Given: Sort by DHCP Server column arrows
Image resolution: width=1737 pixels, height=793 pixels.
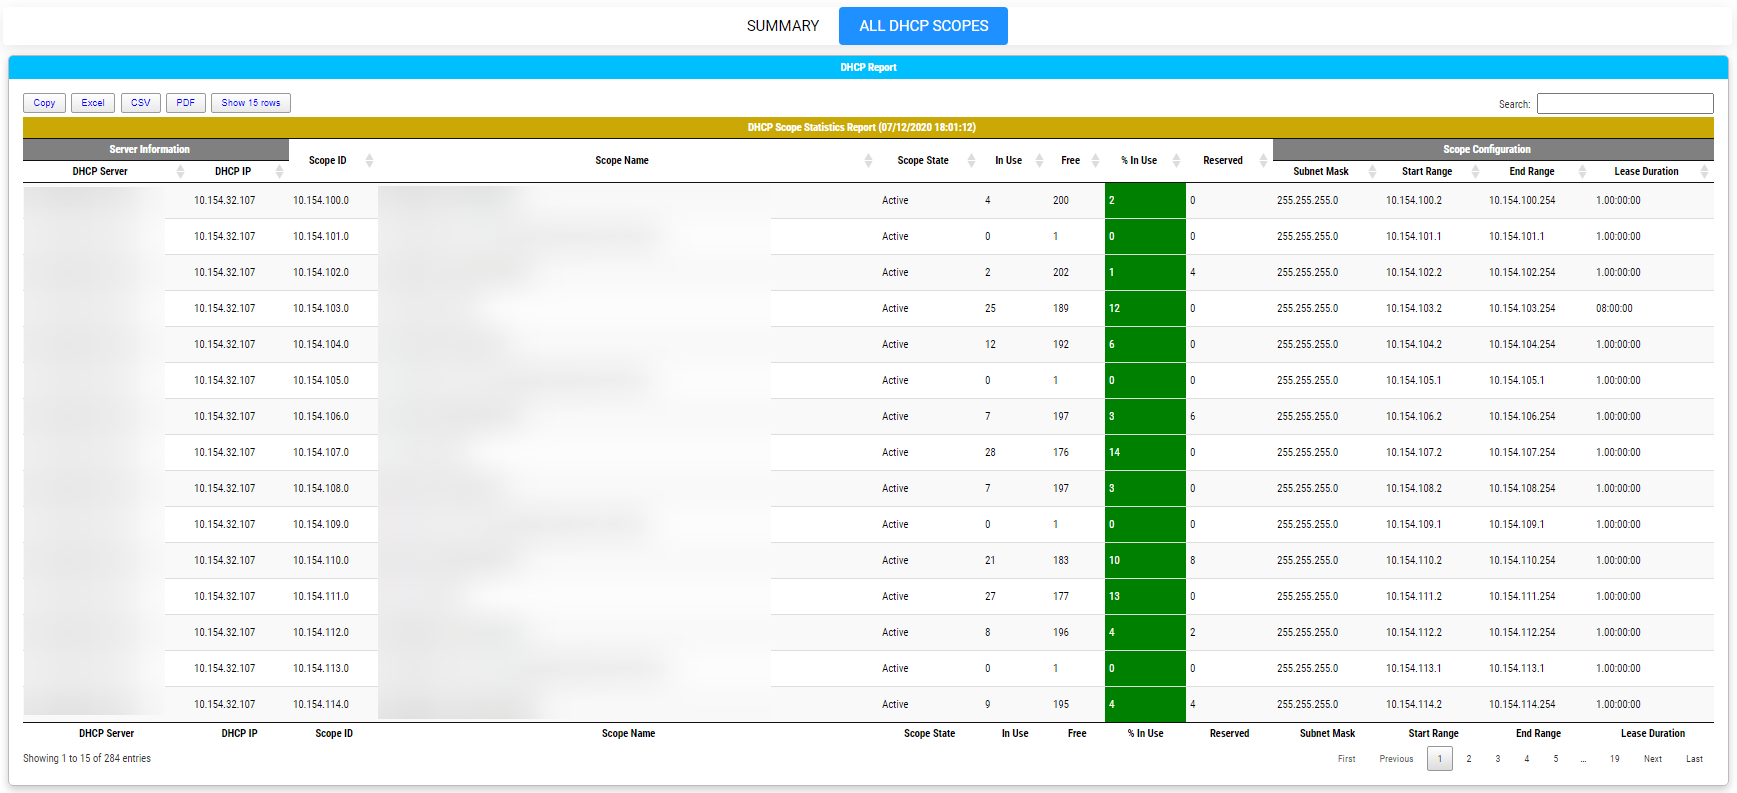Looking at the screenshot, I should coord(180,172).
